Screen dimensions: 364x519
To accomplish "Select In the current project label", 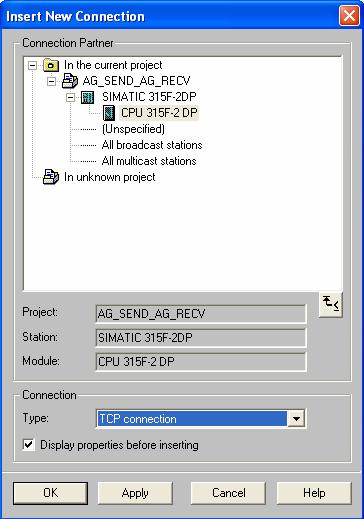I will [113, 65].
